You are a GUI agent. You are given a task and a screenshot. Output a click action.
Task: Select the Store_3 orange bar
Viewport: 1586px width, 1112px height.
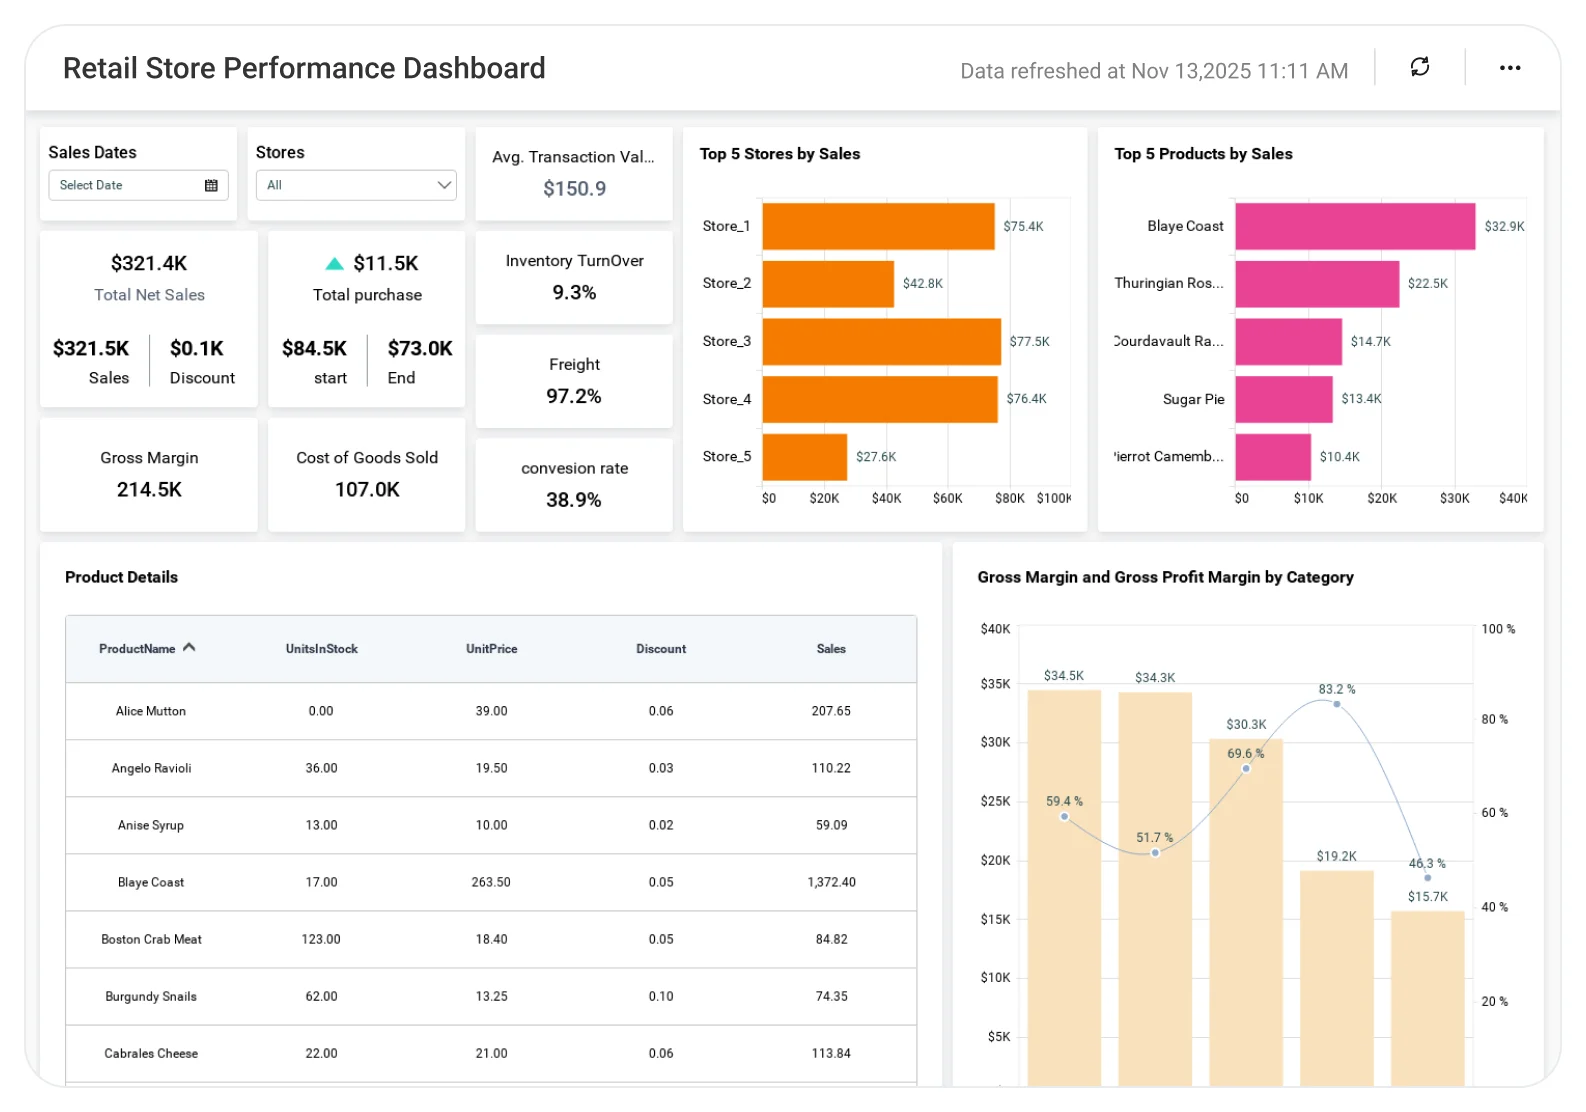880,342
